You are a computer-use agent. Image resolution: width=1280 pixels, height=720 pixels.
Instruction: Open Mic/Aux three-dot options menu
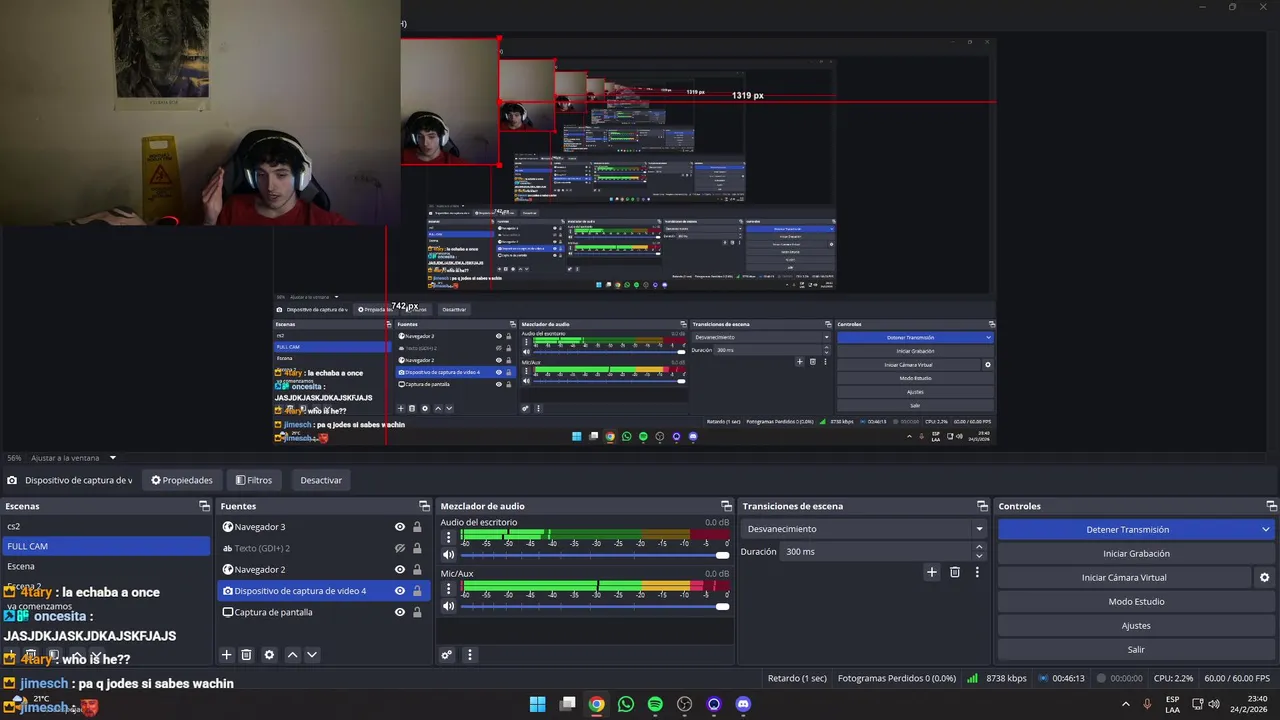point(448,589)
